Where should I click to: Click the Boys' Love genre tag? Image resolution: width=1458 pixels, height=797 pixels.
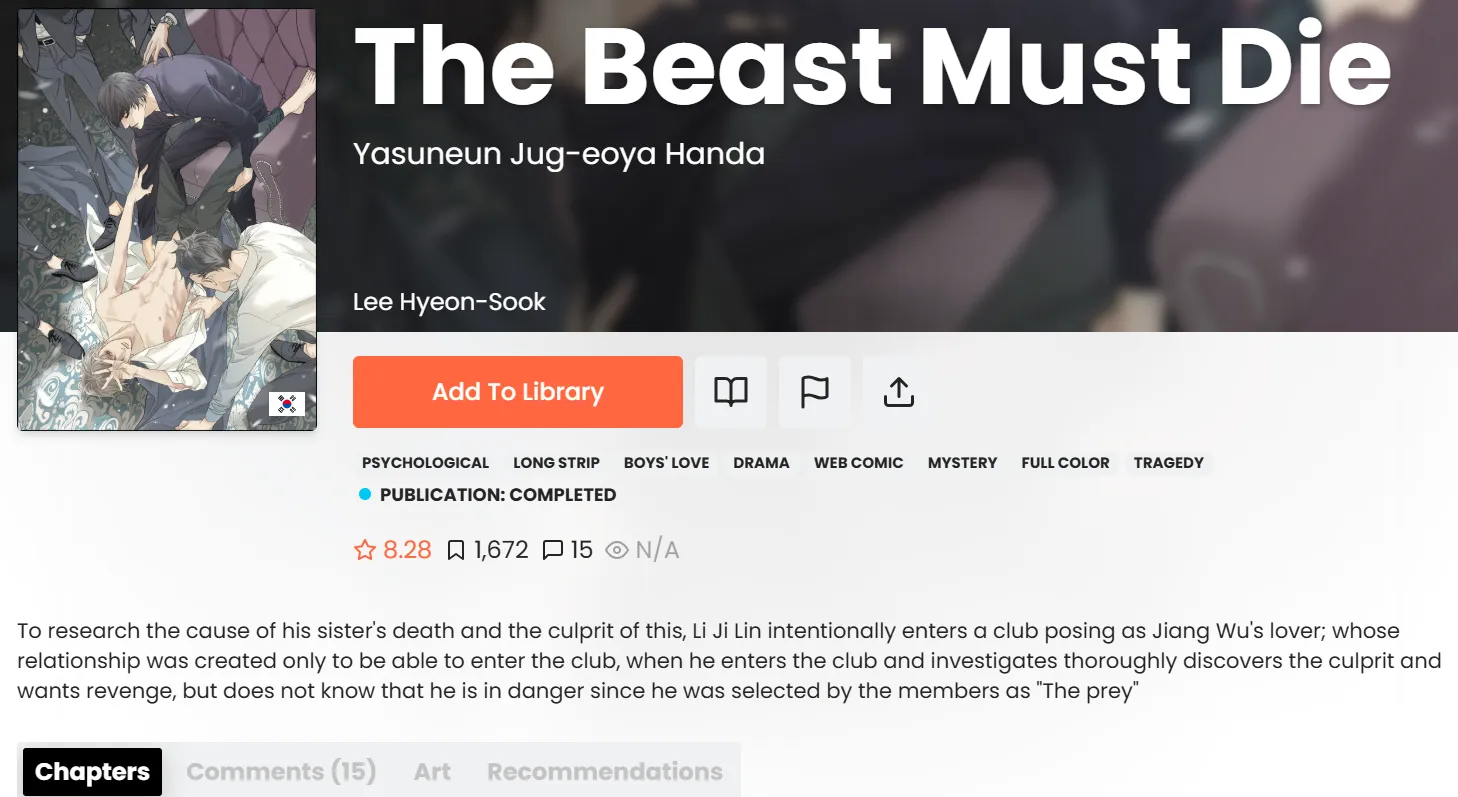click(667, 463)
